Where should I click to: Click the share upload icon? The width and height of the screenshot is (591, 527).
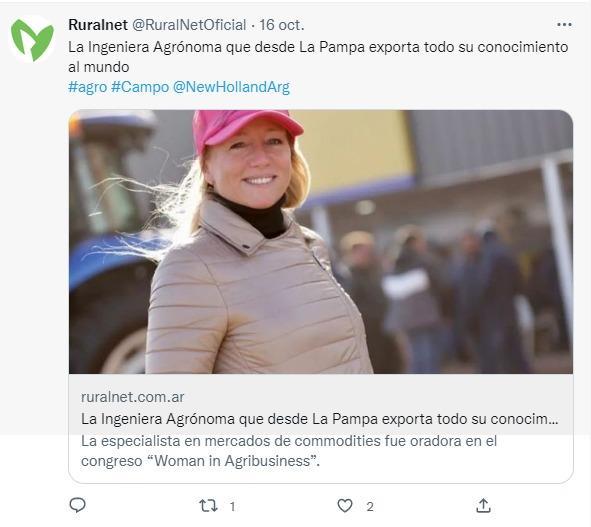pos(483,506)
